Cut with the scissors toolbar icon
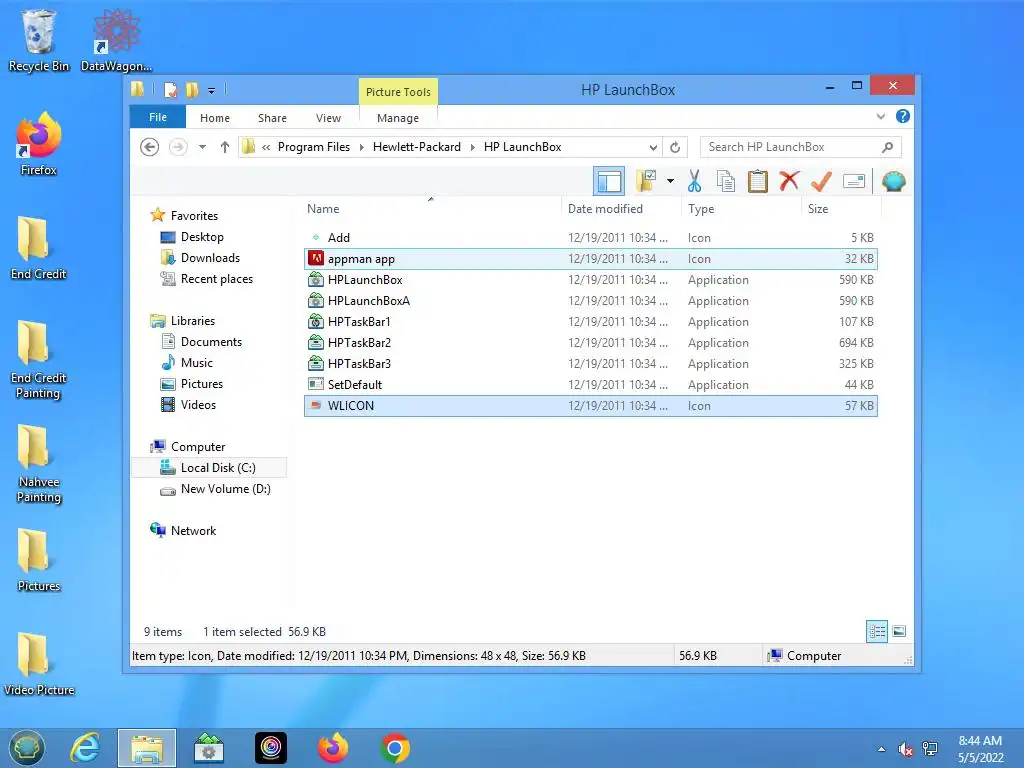 pyautogui.click(x=694, y=181)
